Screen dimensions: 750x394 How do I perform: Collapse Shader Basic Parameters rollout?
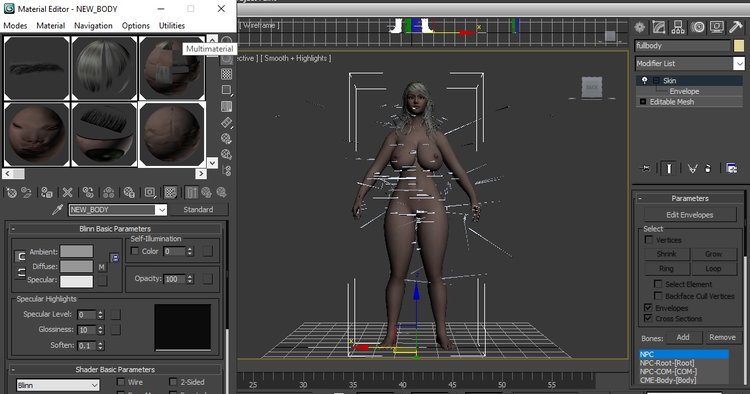(x=13, y=370)
